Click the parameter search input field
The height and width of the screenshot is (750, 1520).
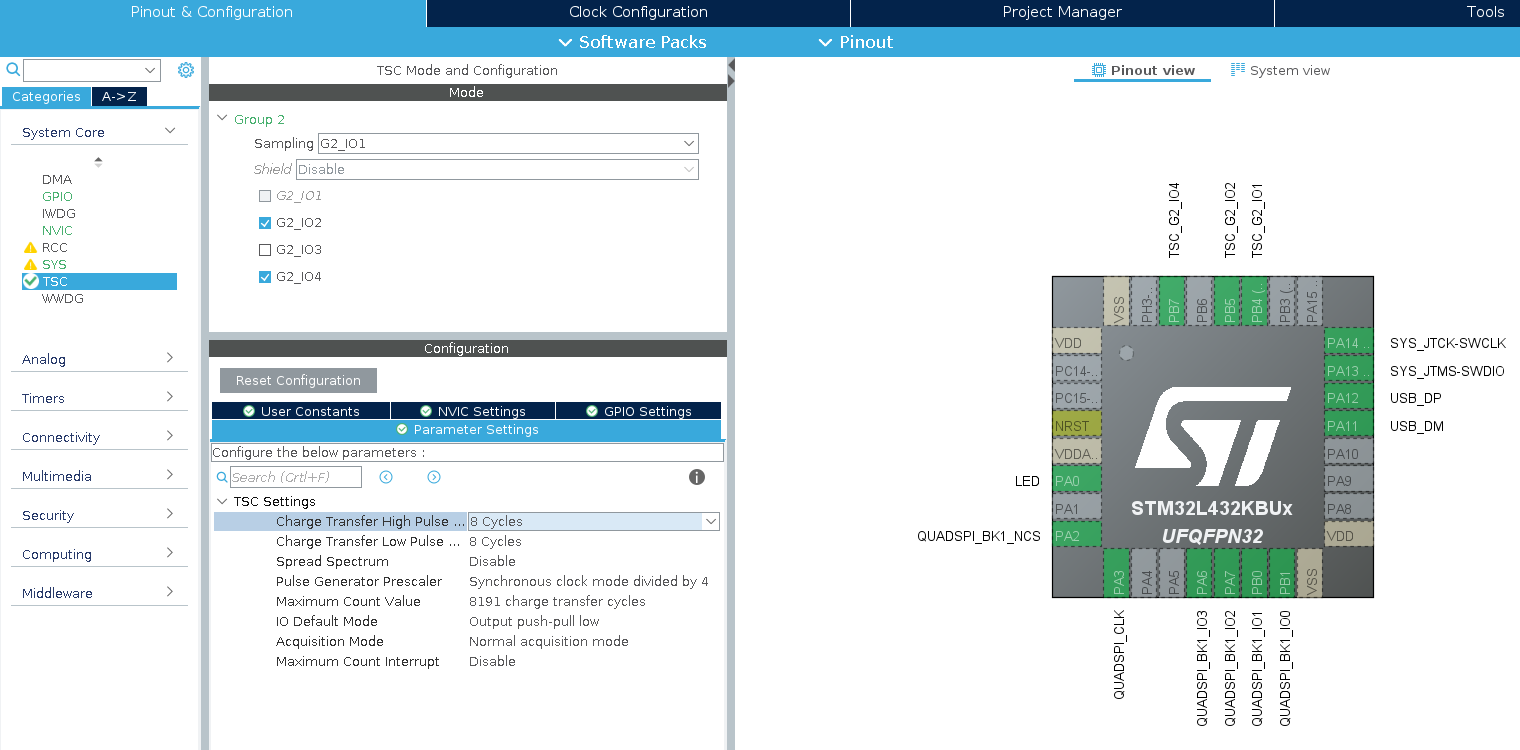pos(295,477)
